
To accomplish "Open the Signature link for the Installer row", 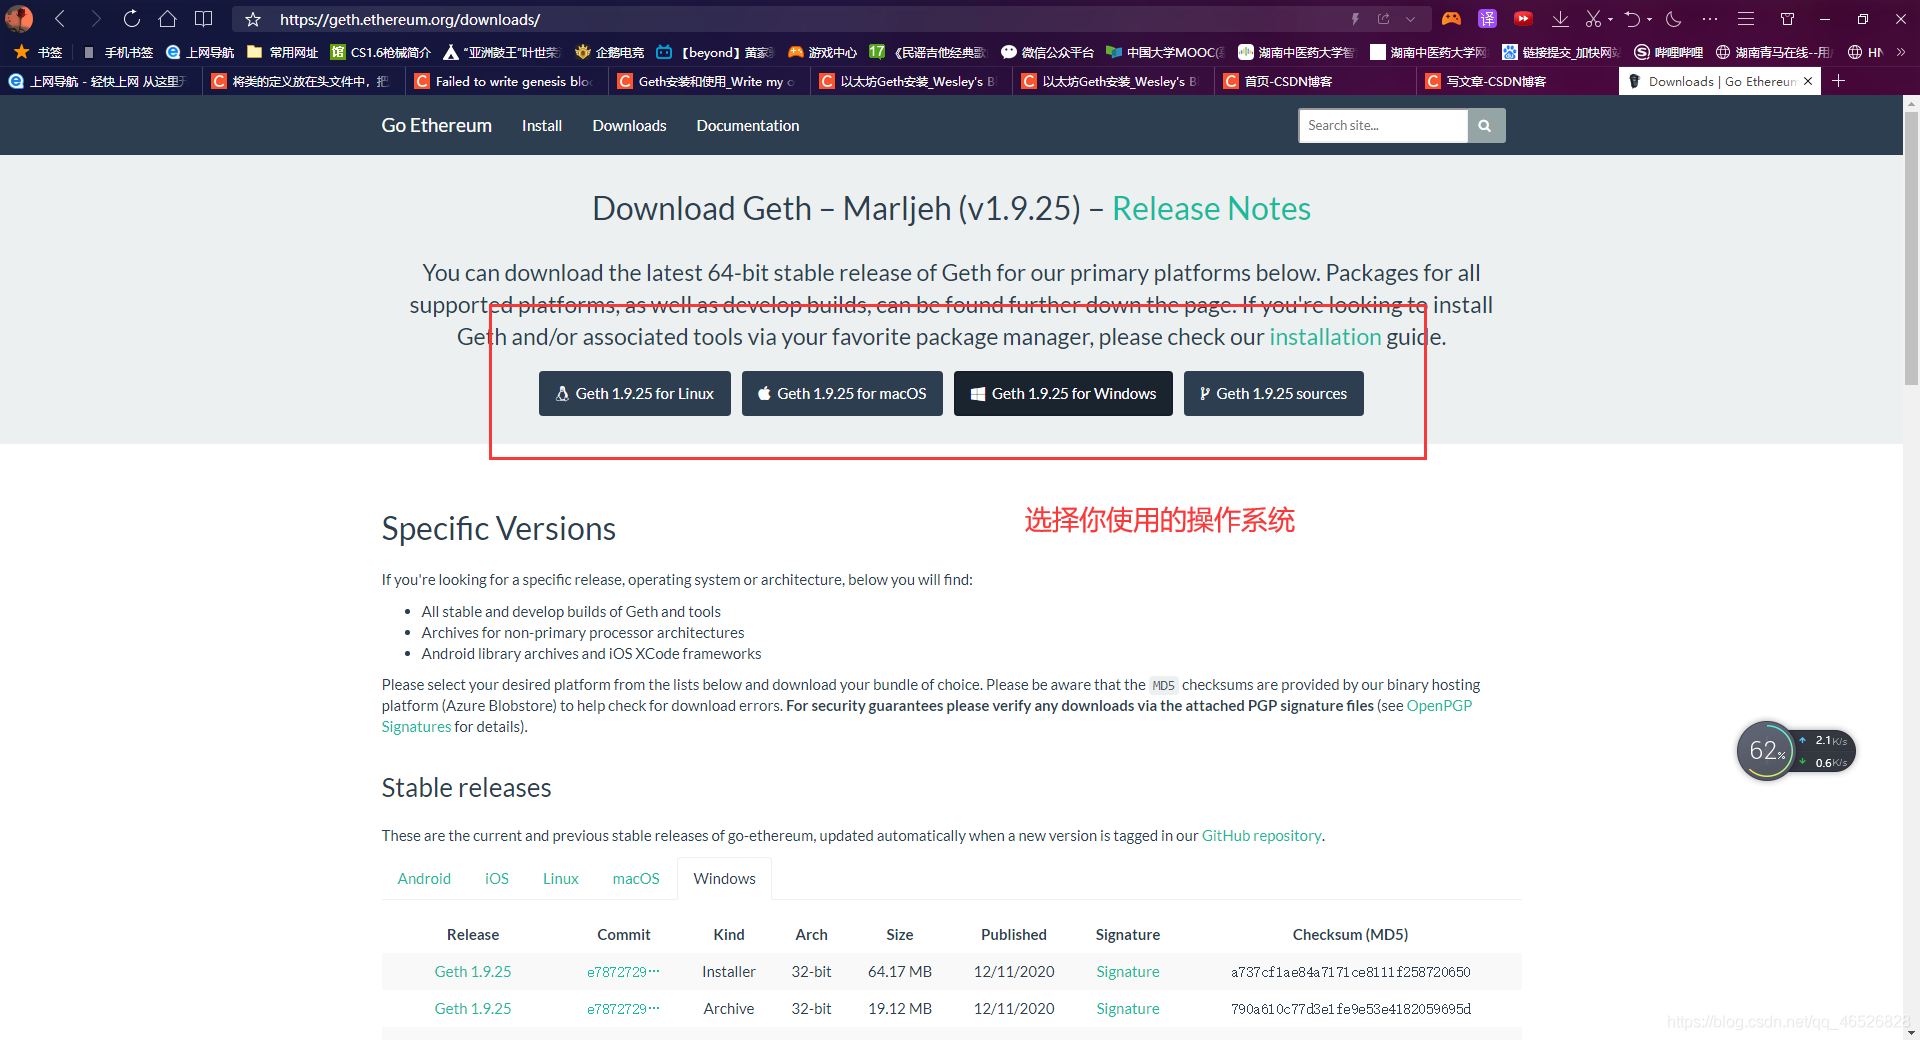I will coord(1128,971).
